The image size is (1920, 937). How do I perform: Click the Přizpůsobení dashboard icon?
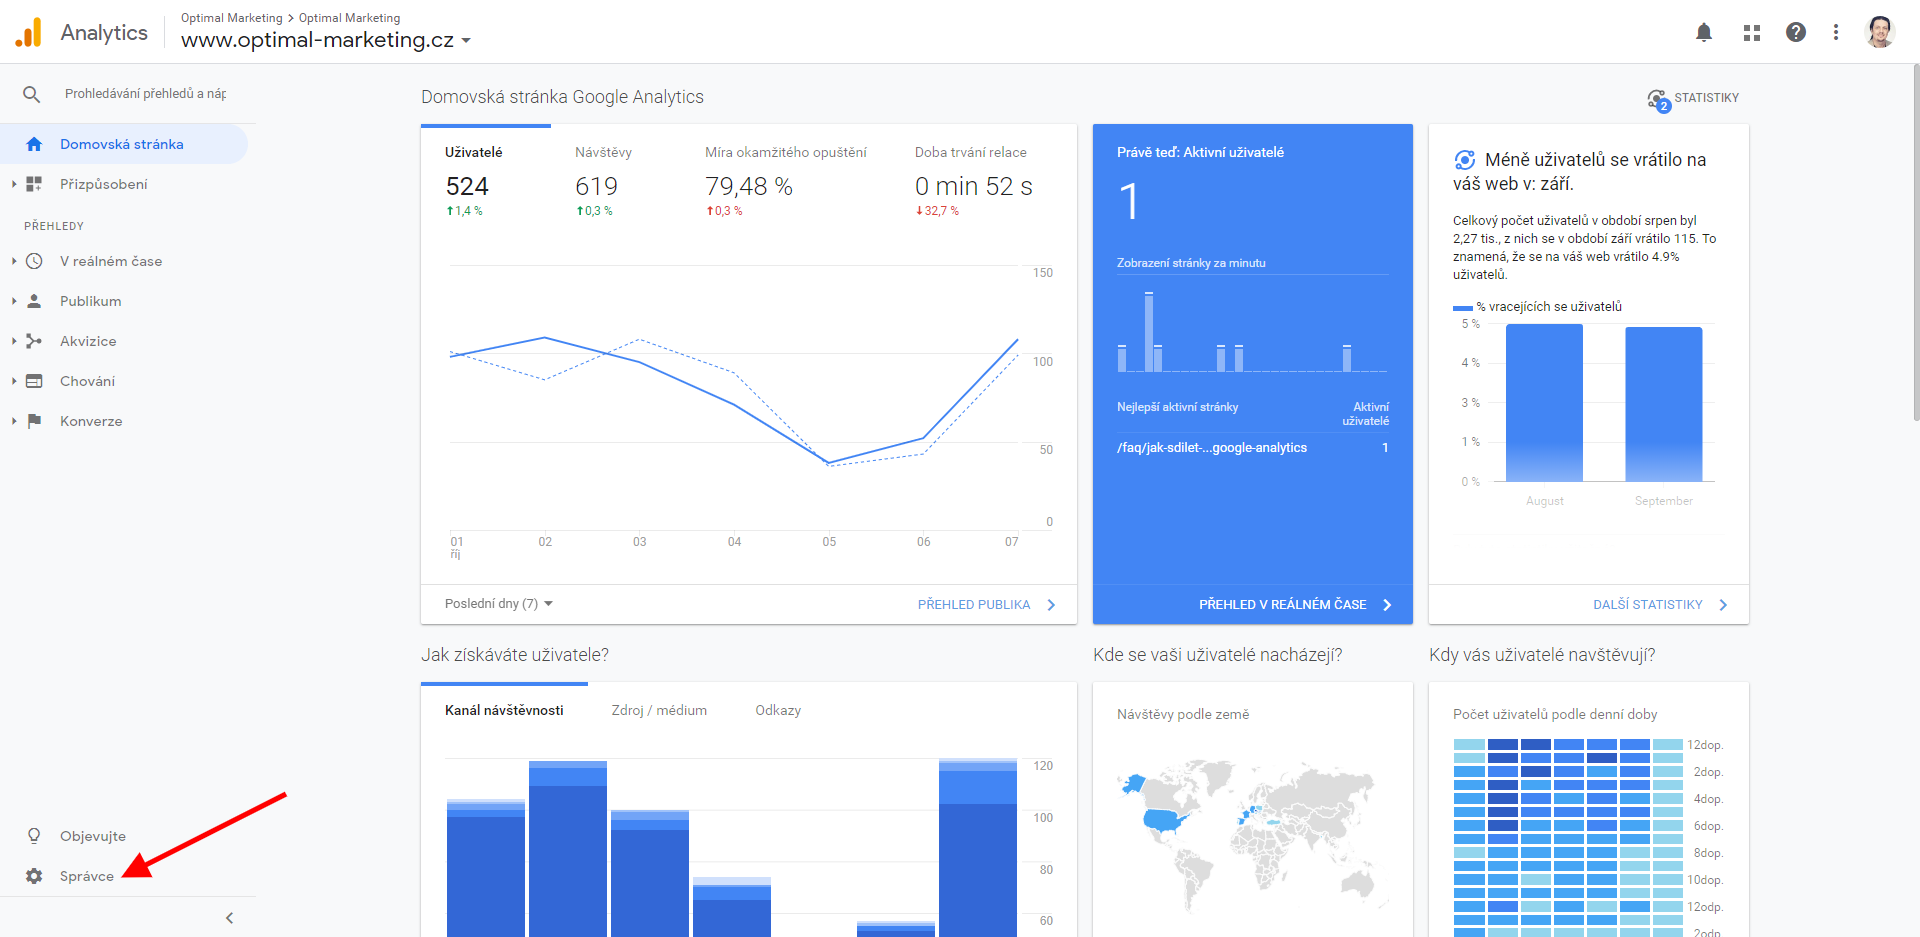tap(34, 184)
